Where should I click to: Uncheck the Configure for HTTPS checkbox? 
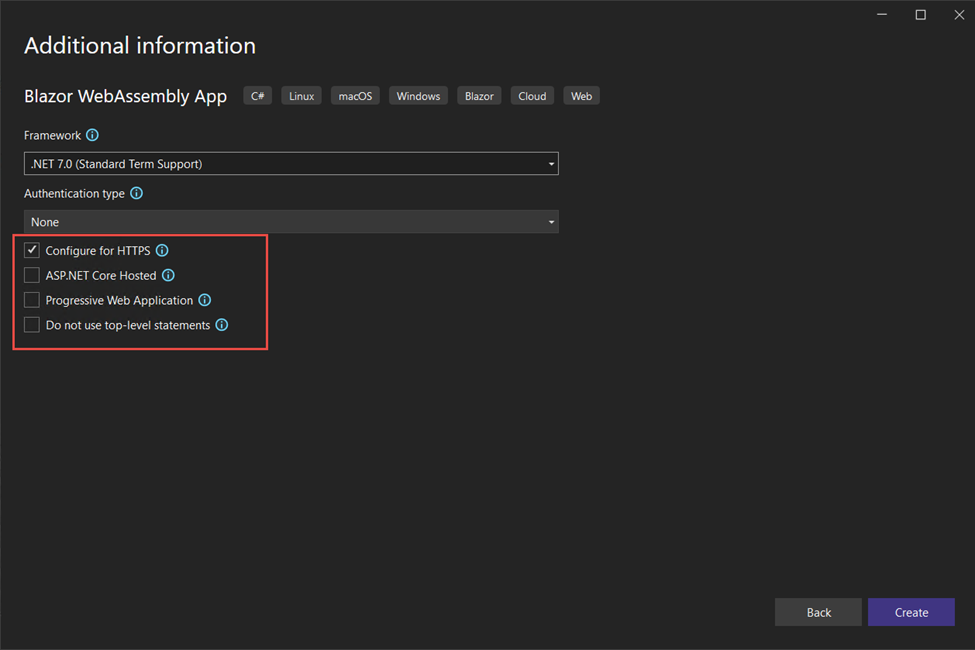pos(32,250)
